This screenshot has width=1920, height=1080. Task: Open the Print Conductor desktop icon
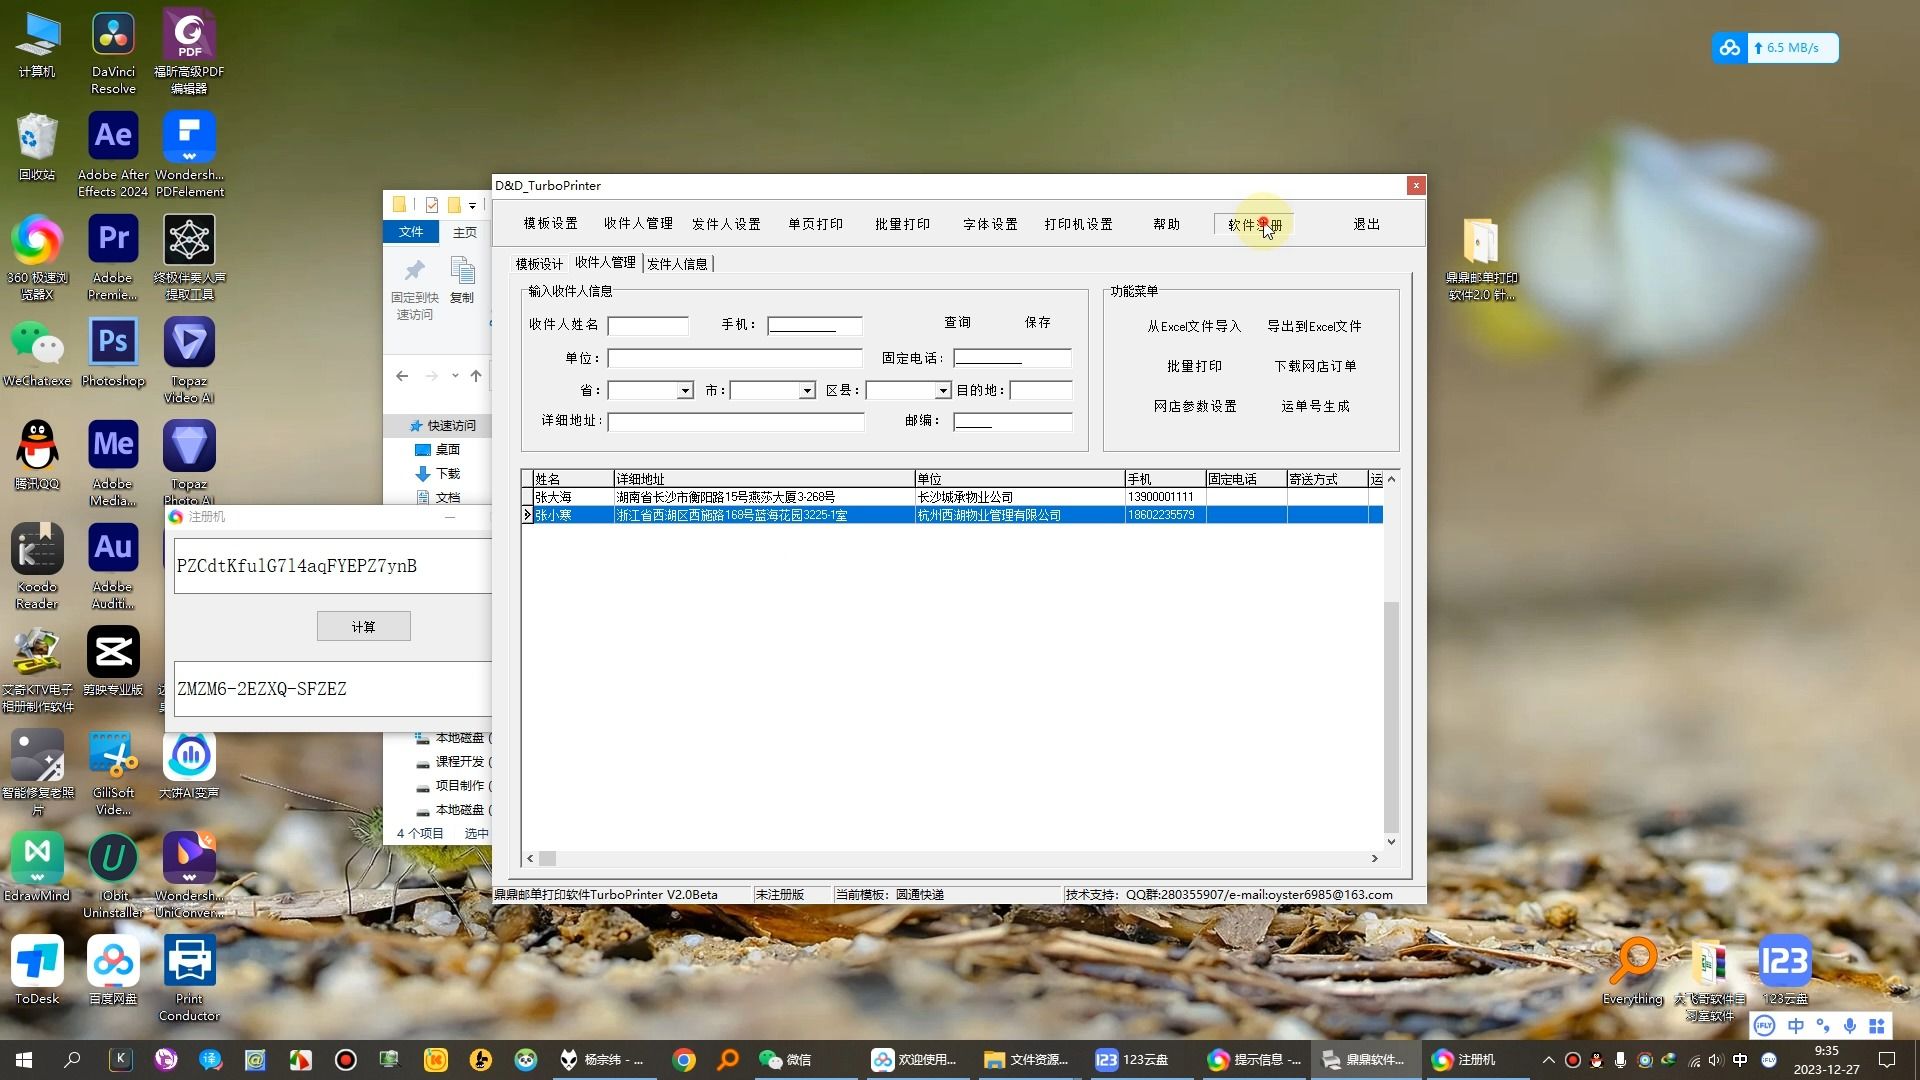point(189,962)
